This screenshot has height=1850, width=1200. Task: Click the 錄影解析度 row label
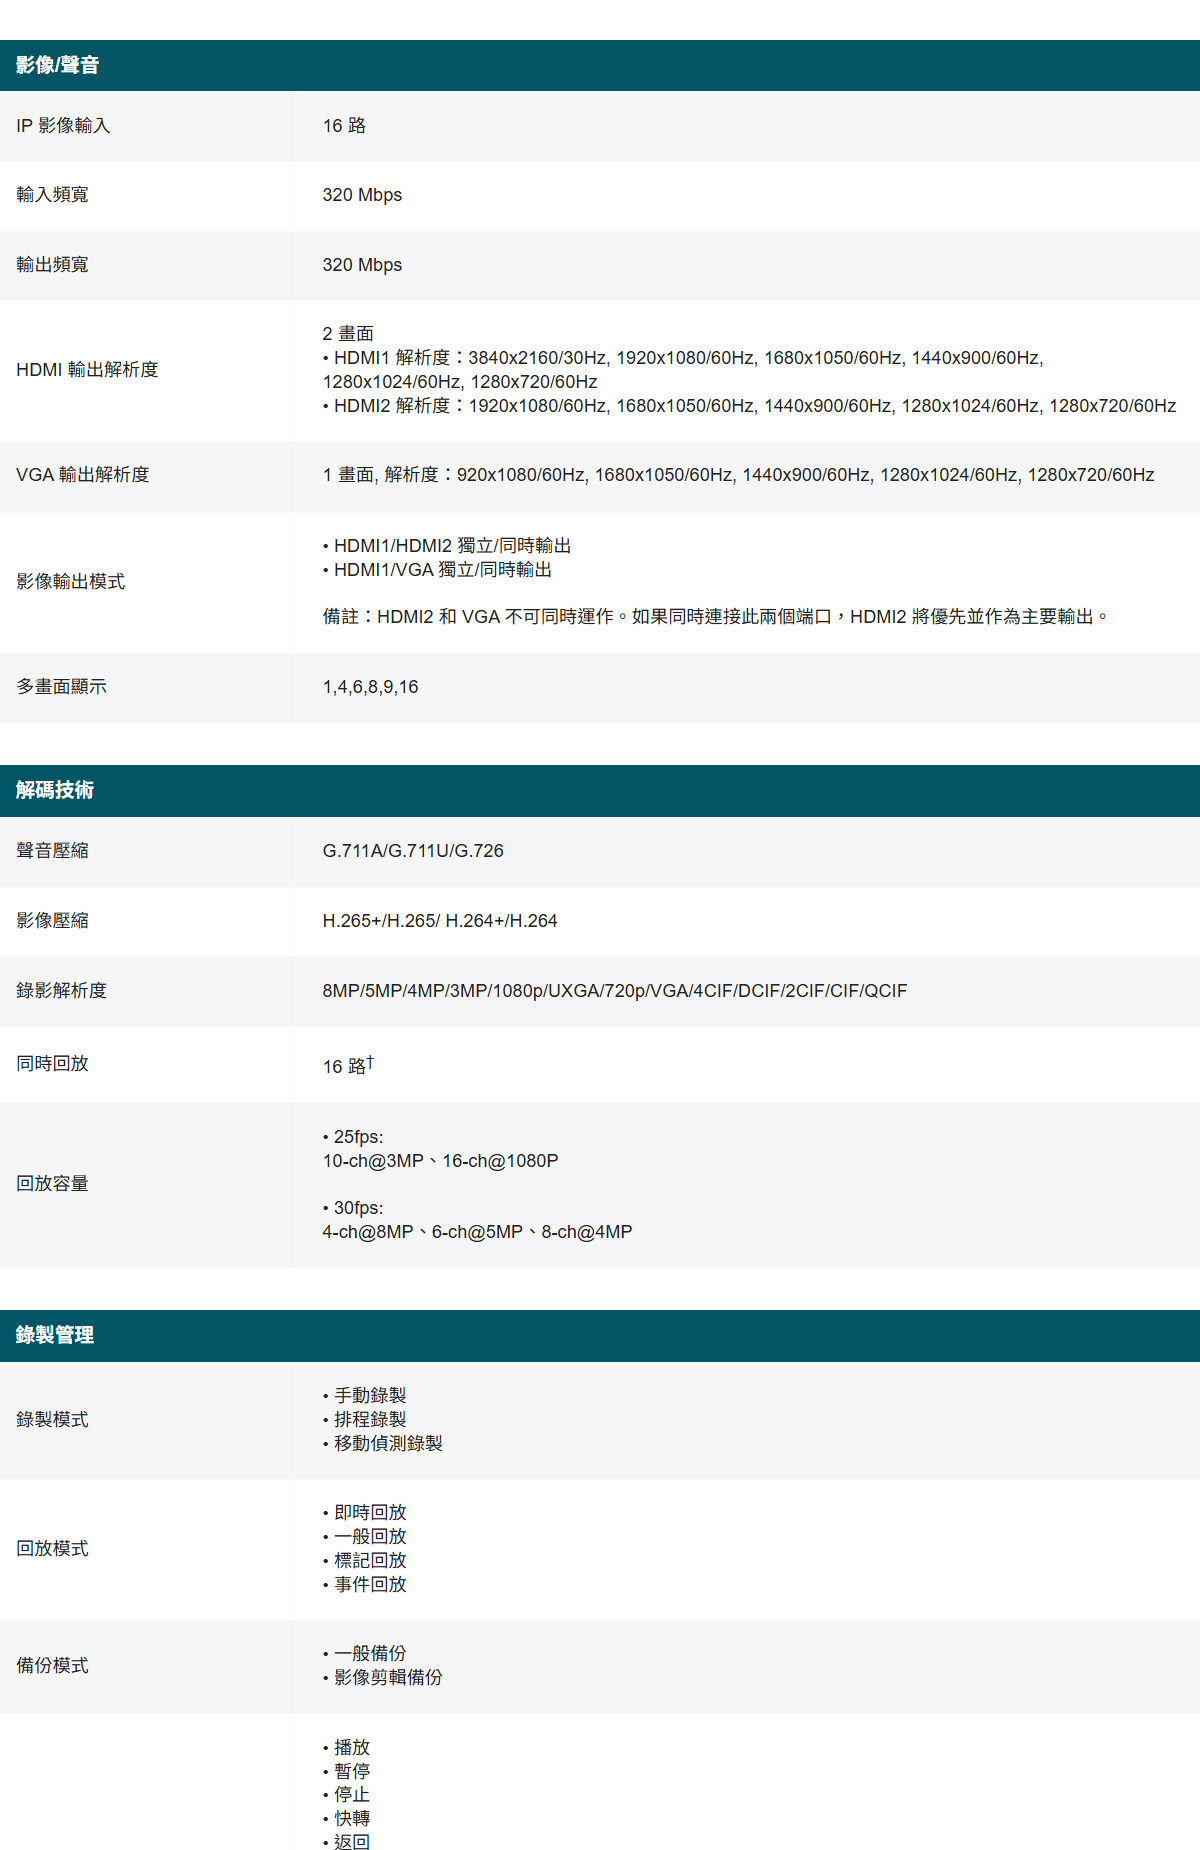point(61,991)
